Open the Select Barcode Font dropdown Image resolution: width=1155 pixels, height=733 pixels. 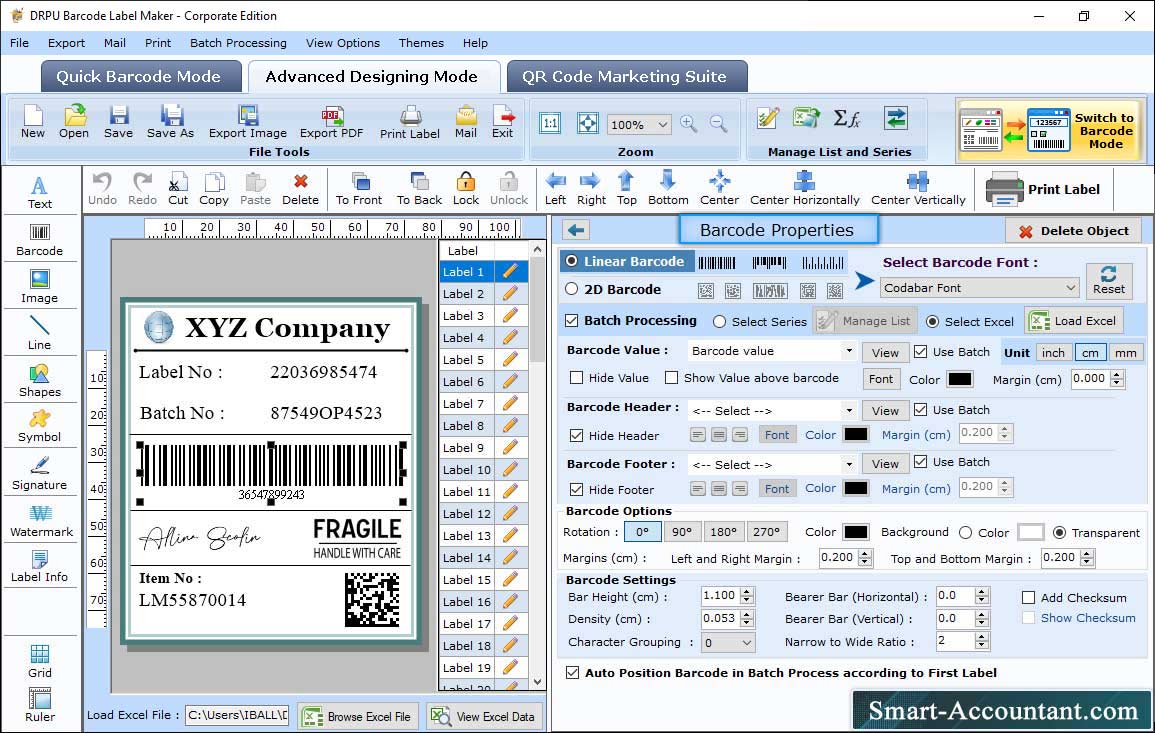tap(1070, 287)
